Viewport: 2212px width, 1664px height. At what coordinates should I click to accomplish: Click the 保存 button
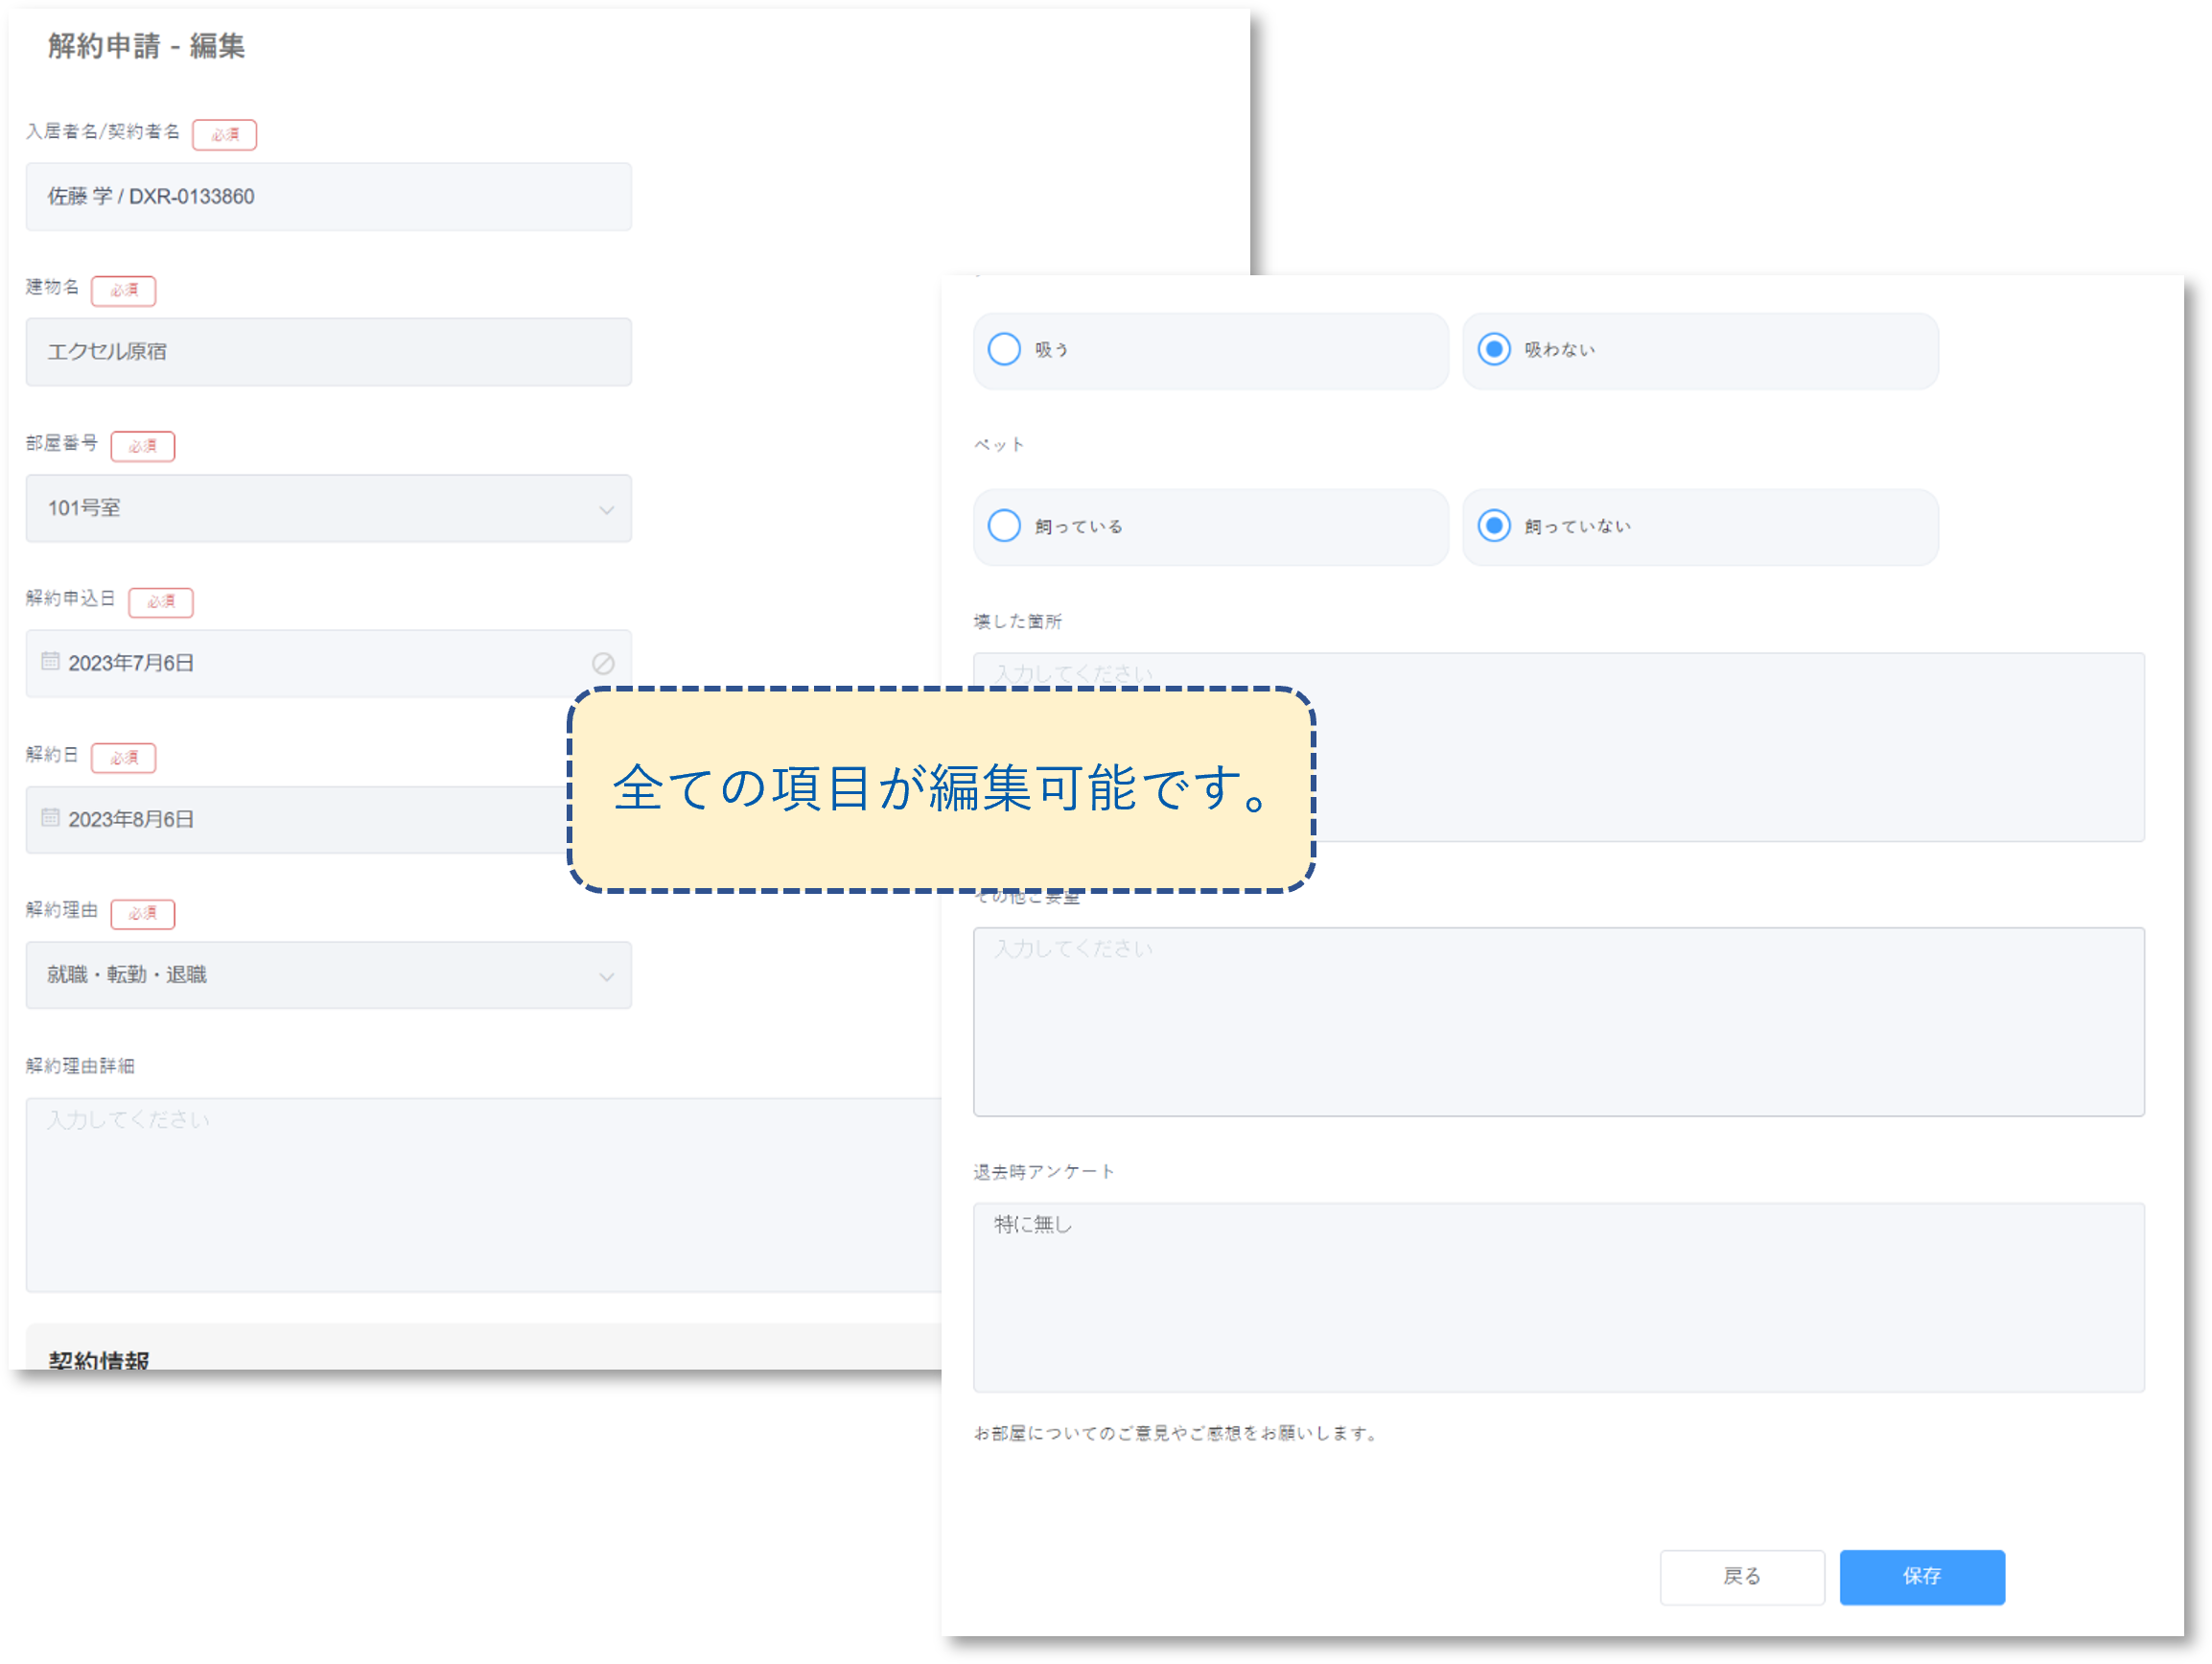click(1921, 1577)
